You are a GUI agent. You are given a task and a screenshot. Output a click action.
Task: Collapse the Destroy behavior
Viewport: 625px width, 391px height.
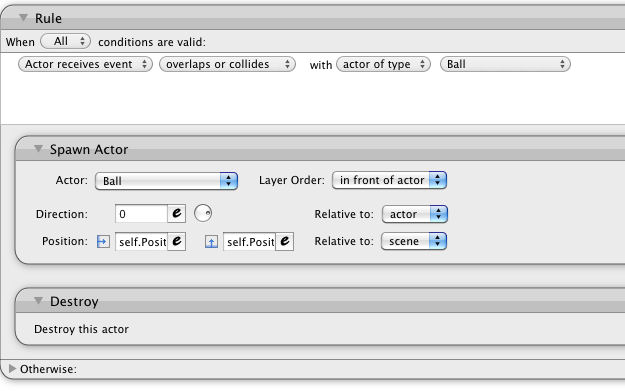[38, 301]
